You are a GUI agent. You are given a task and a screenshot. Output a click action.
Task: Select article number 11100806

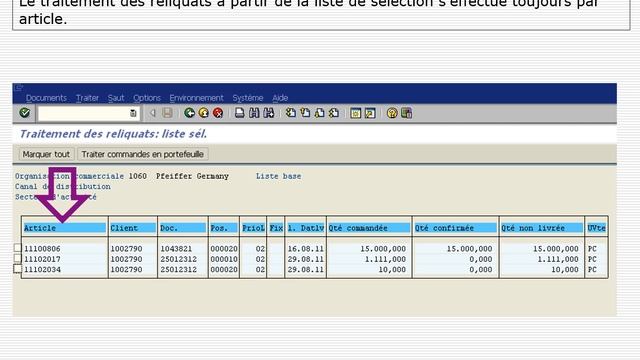(x=42, y=249)
